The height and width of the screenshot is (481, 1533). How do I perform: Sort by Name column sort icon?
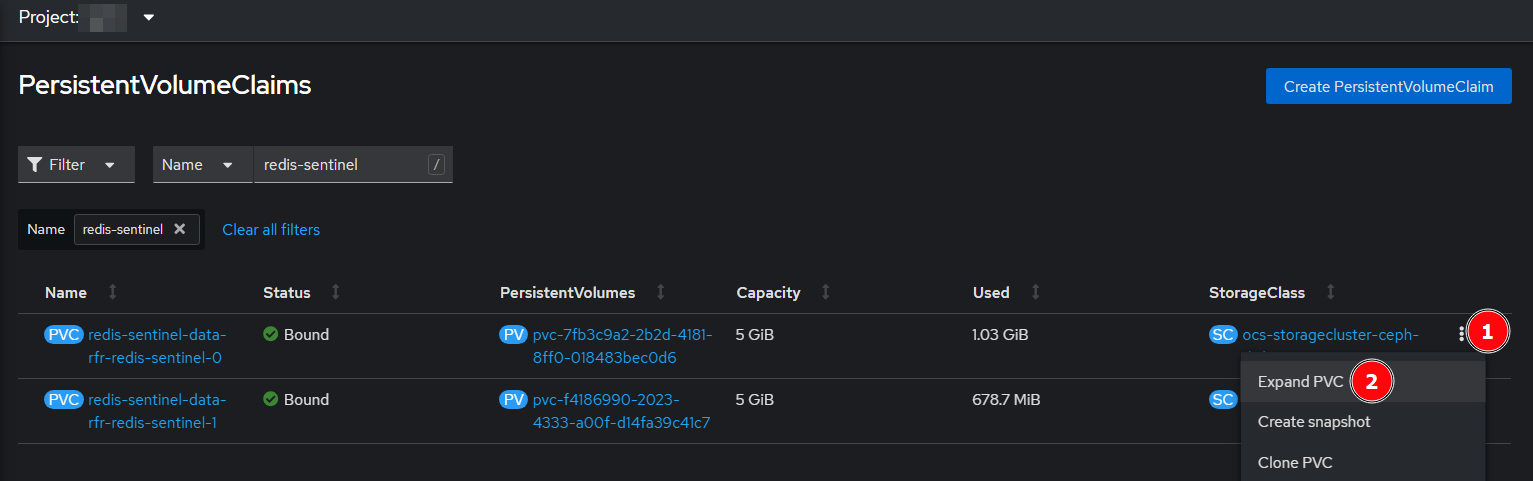[112, 292]
